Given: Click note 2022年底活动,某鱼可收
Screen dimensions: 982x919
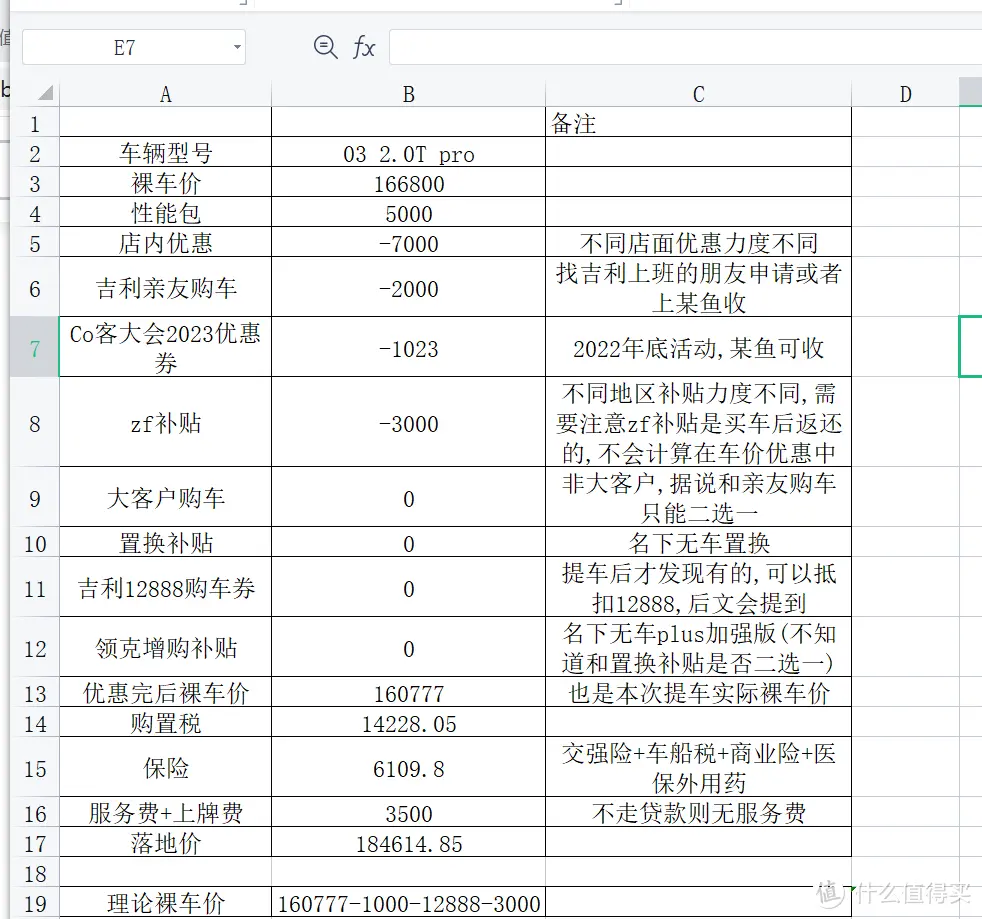Looking at the screenshot, I should pos(698,347).
